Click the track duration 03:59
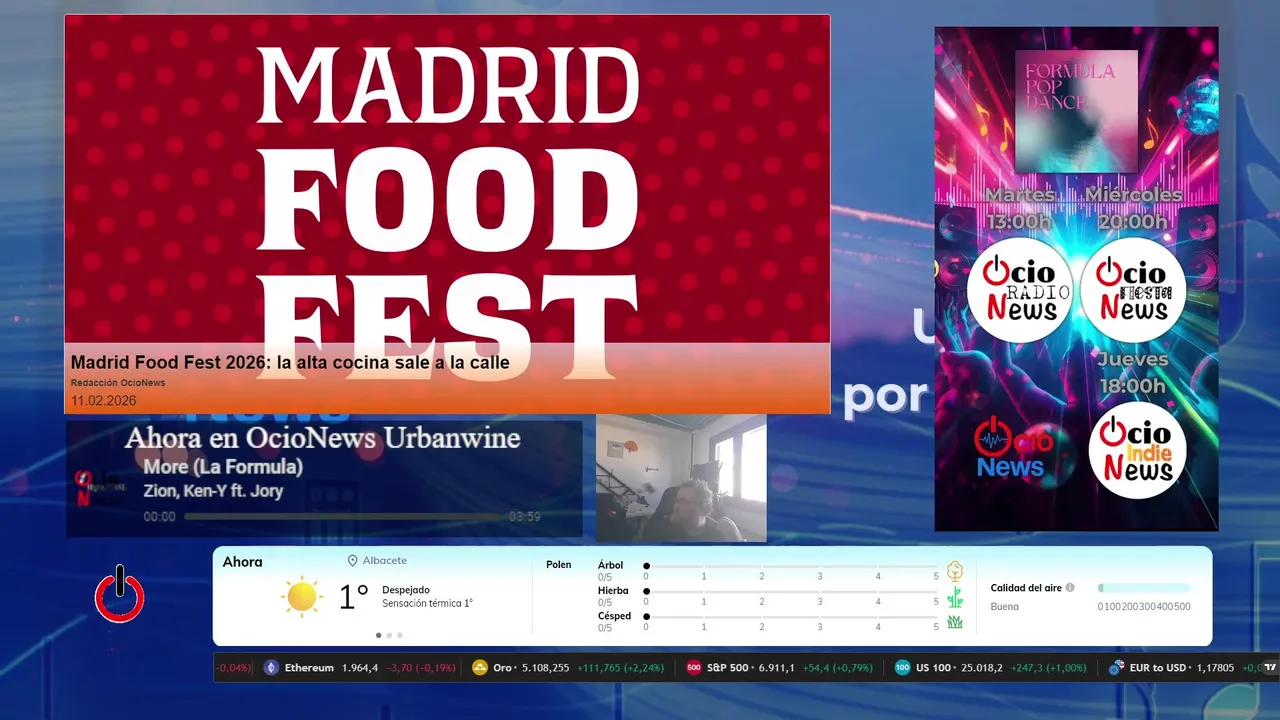The width and height of the screenshot is (1280, 720). tap(525, 517)
